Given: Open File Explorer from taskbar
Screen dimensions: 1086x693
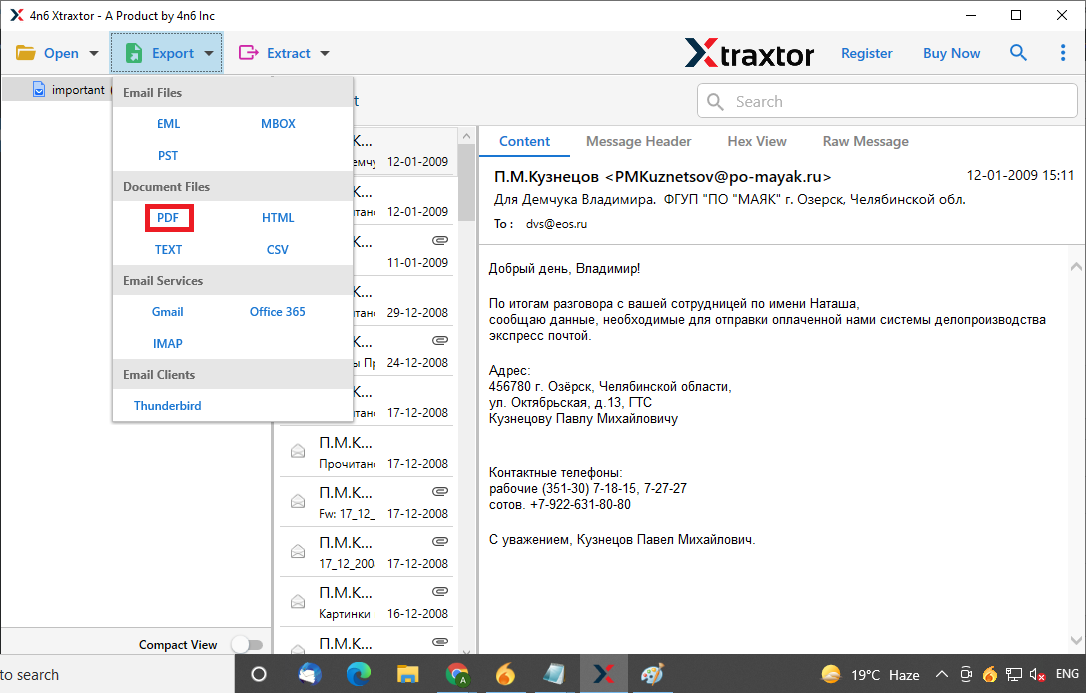Looking at the screenshot, I should [407, 674].
